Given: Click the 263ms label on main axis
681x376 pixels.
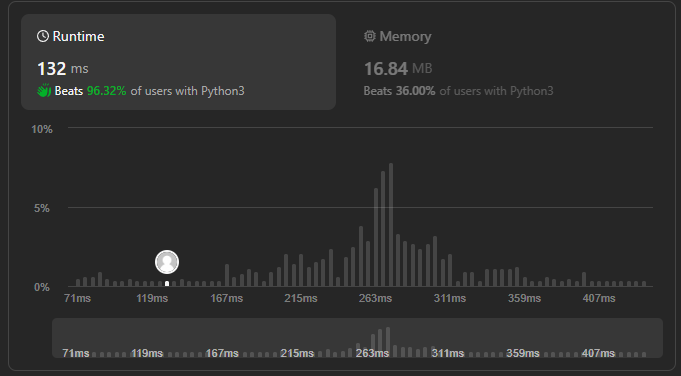Looking at the screenshot, I should click(375, 298).
